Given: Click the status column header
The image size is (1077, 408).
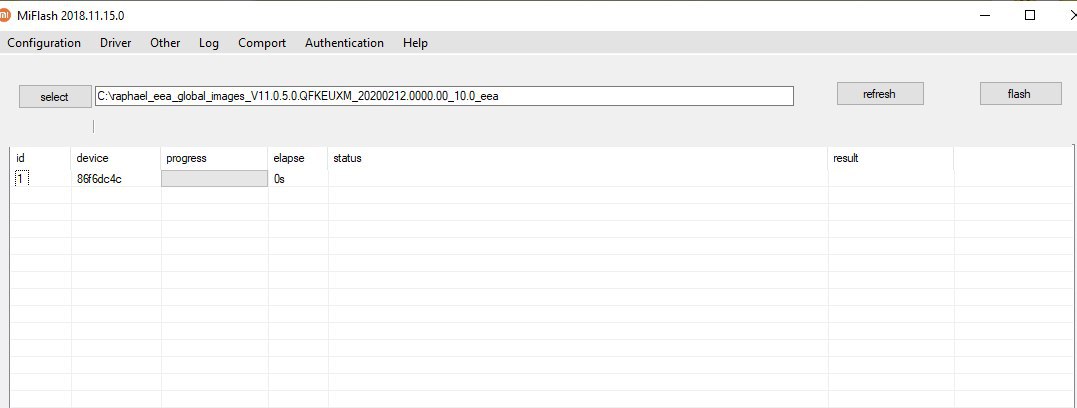Looking at the screenshot, I should (x=578, y=158).
